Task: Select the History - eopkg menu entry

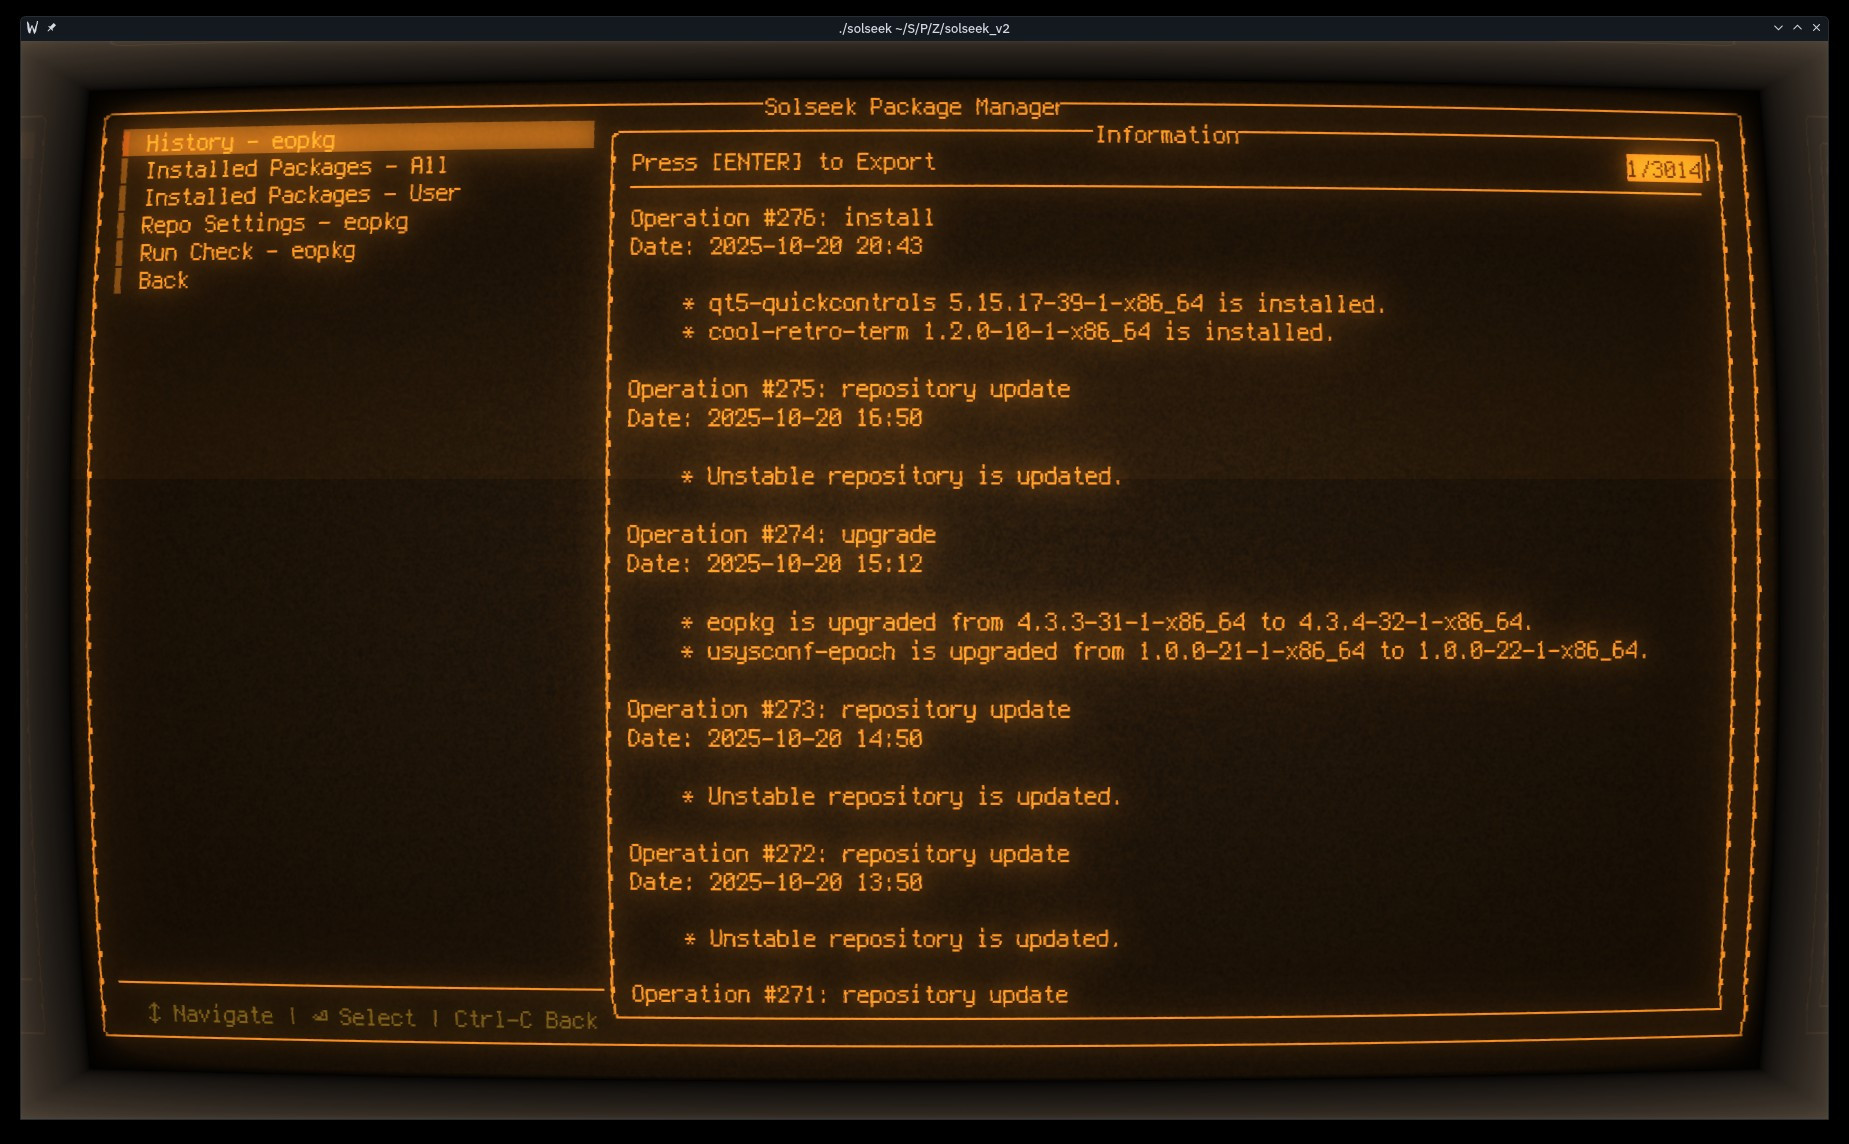Action: 240,141
